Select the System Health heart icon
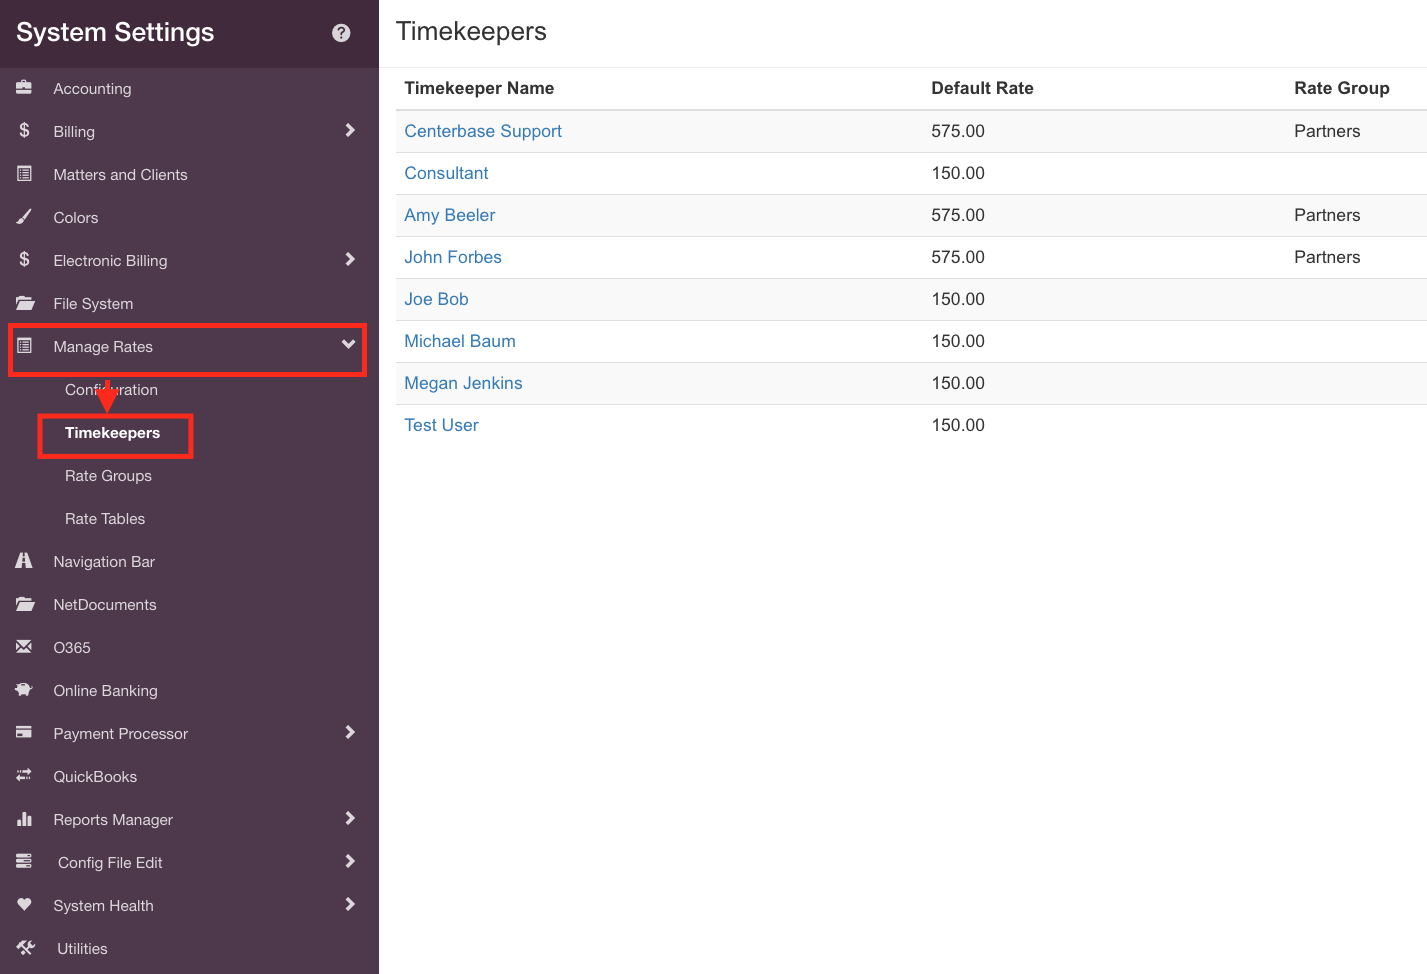Viewport: 1427px width, 974px height. point(24,905)
